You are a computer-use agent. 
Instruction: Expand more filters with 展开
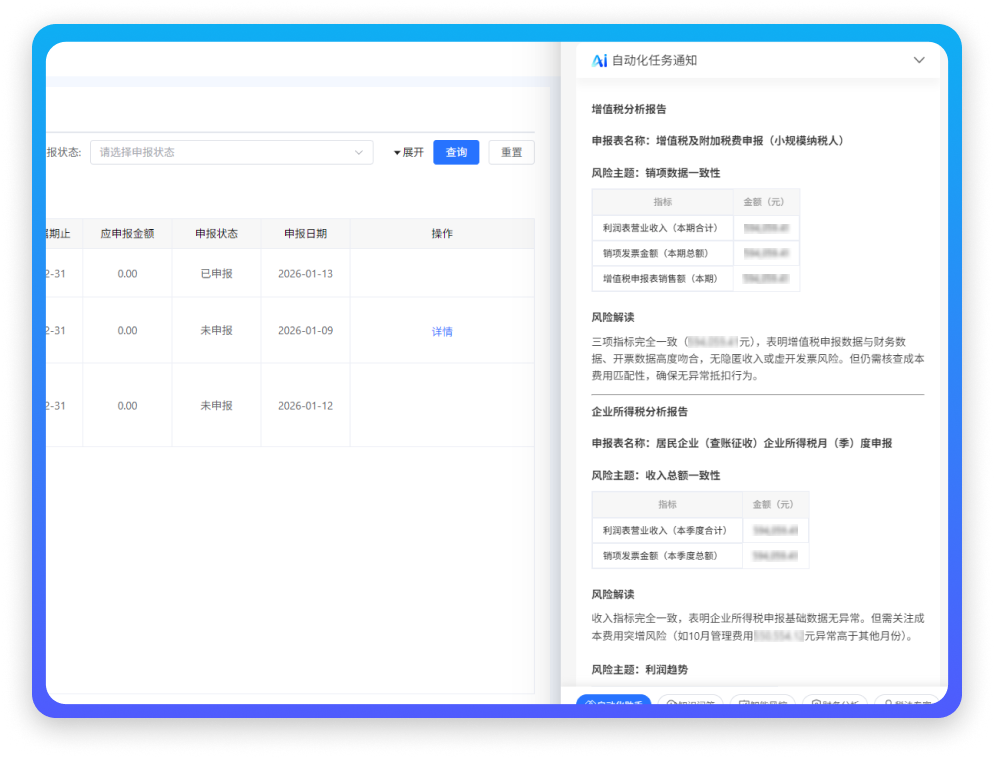[x=409, y=153]
